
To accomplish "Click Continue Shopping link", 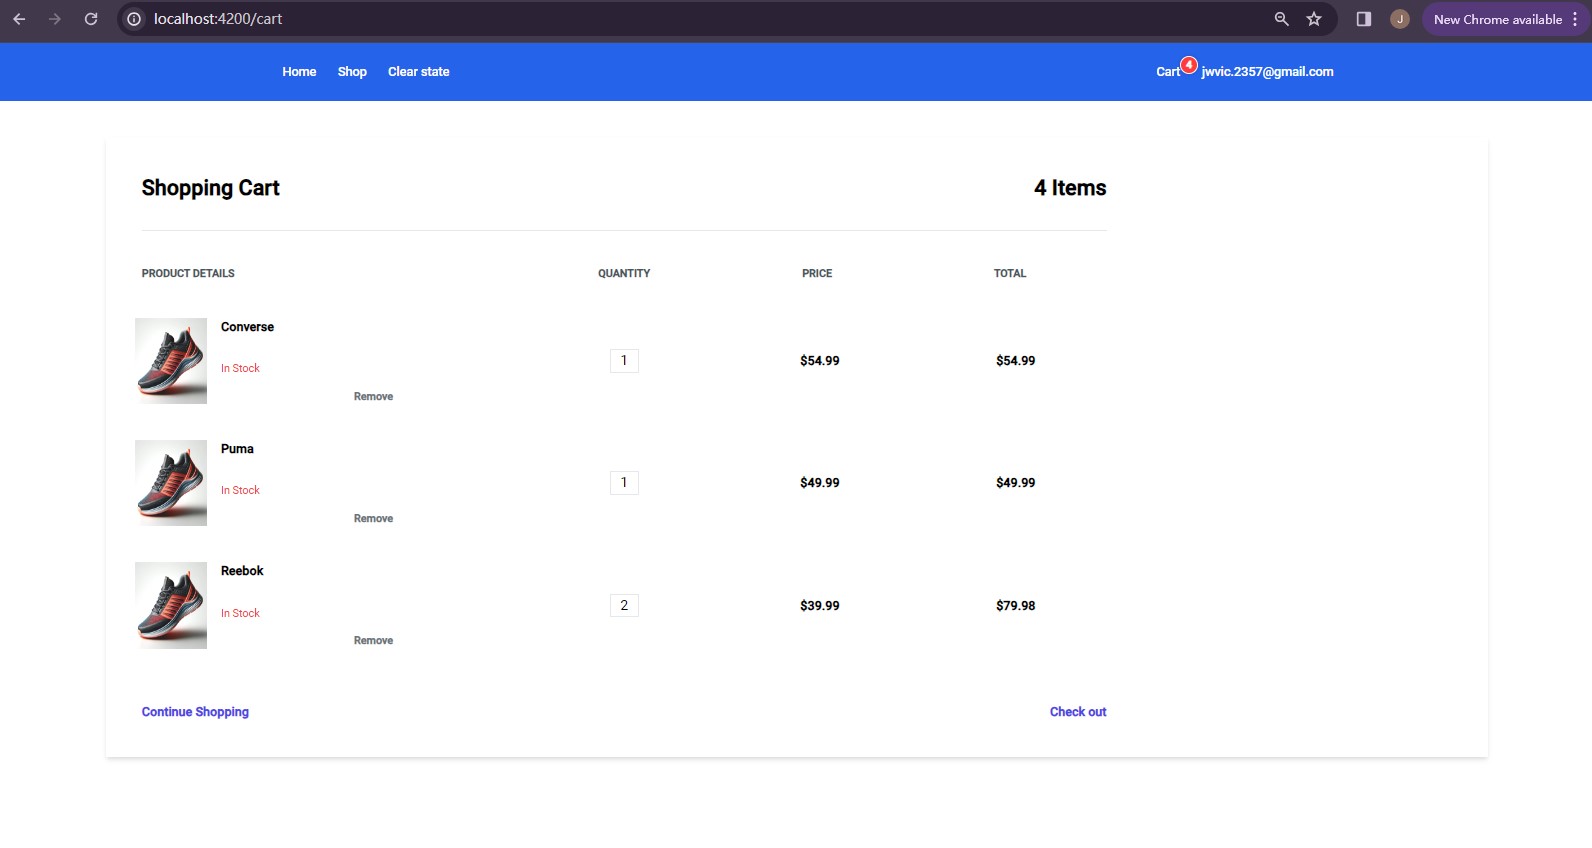I will pos(195,712).
